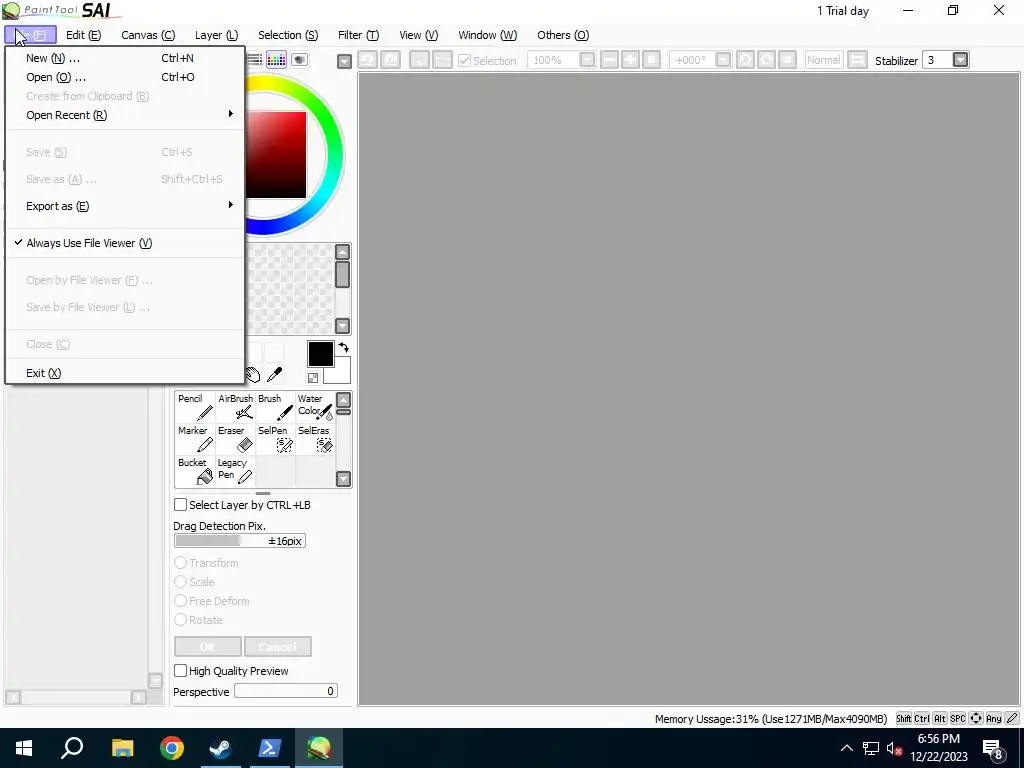Select the SelPen selection pen tool
Screen dimensions: 1024x768
tap(275, 439)
